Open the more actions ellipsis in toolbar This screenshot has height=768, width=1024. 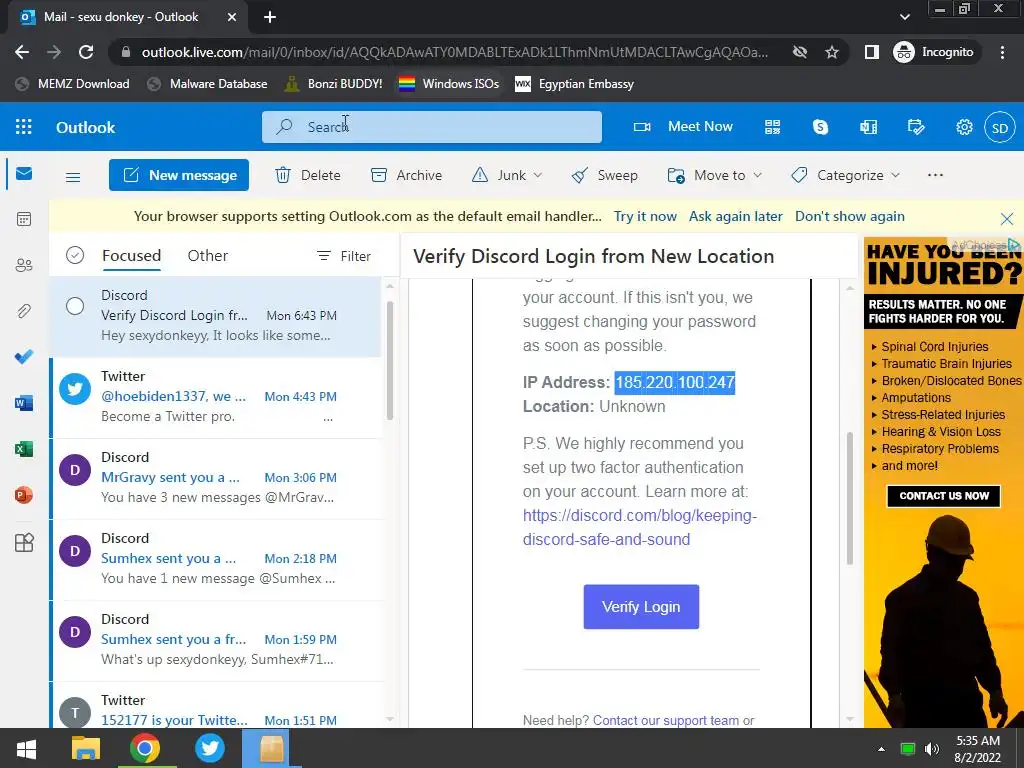point(935,175)
